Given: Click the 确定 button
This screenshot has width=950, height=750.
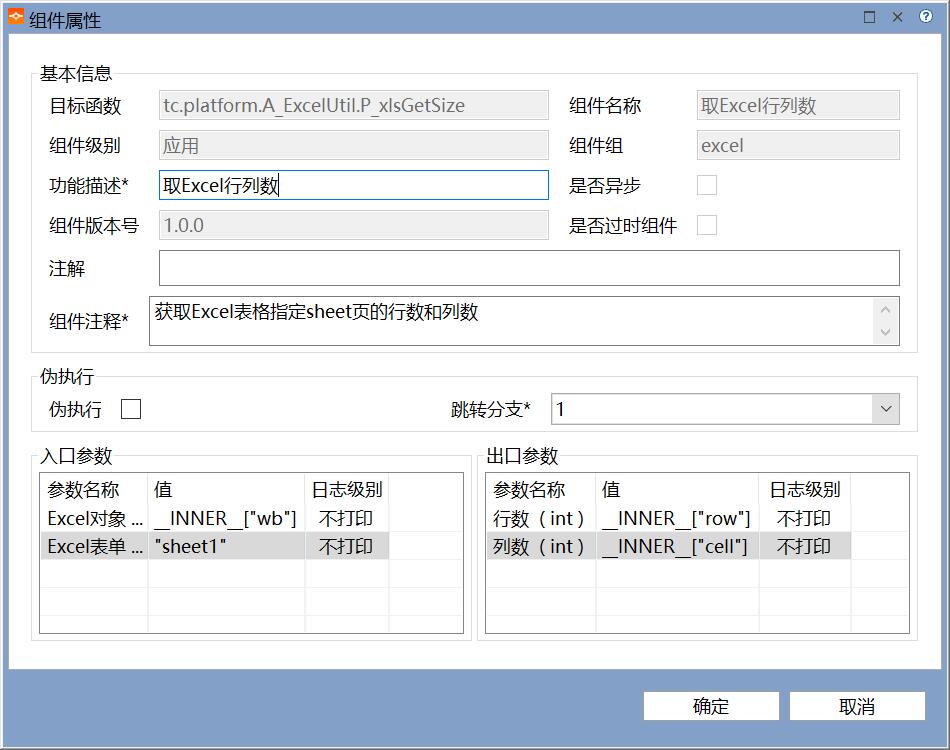Looking at the screenshot, I should point(711,706).
